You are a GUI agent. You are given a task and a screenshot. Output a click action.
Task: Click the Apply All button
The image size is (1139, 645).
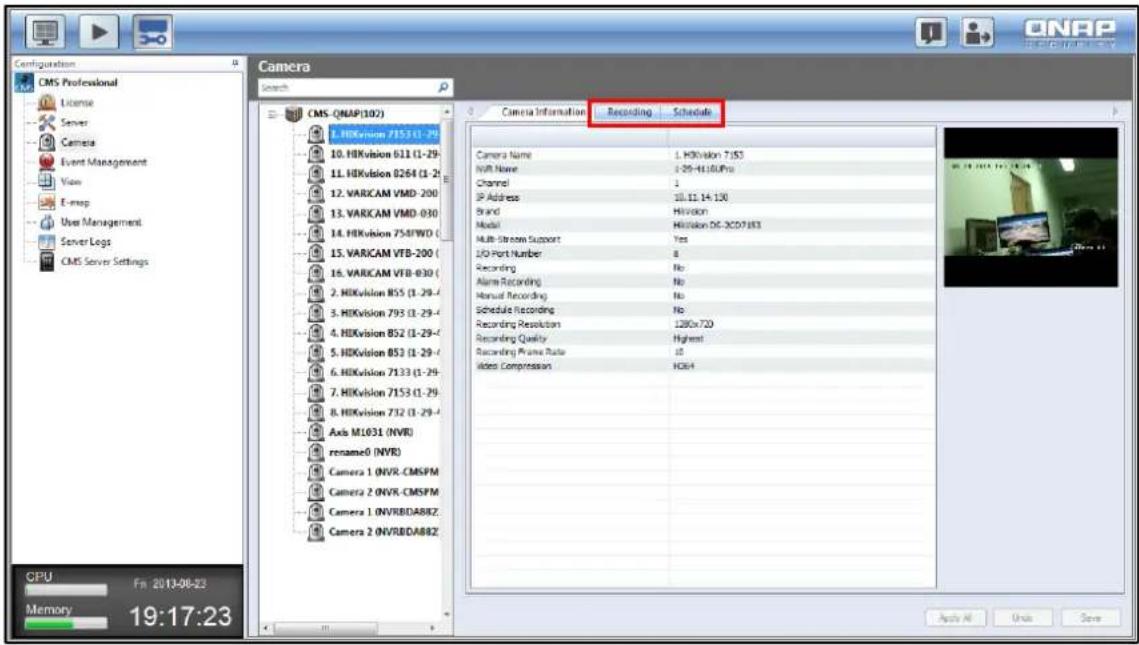pyautogui.click(x=955, y=617)
